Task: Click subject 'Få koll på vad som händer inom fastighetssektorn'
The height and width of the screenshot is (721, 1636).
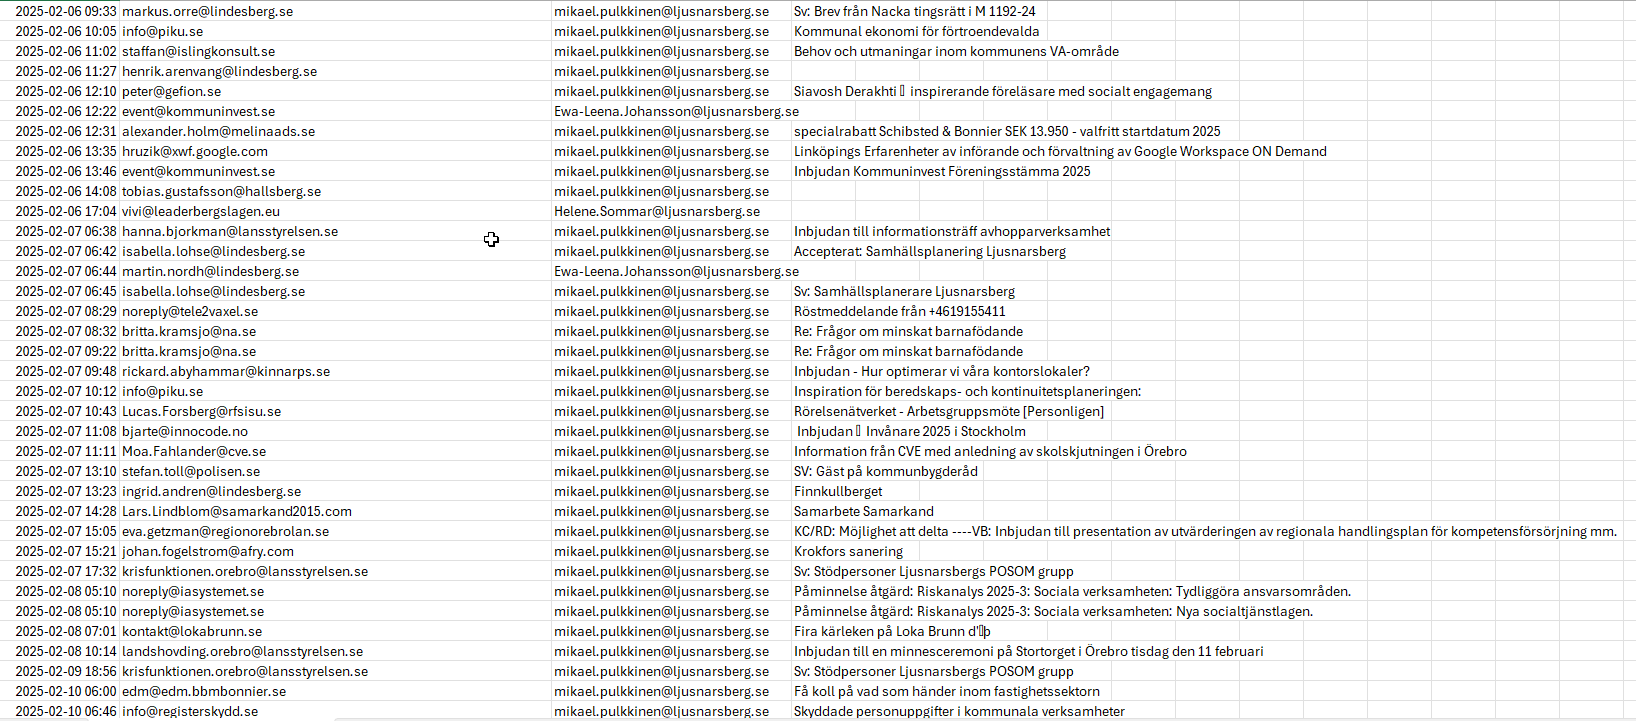Action: tap(947, 691)
